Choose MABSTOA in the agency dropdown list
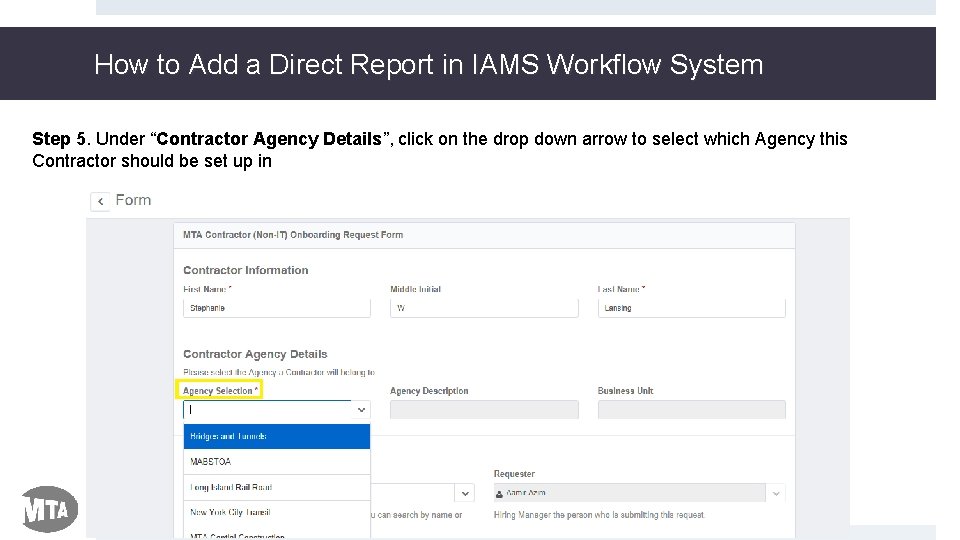Screen dimensions: 960x540 pyautogui.click(x=277, y=462)
